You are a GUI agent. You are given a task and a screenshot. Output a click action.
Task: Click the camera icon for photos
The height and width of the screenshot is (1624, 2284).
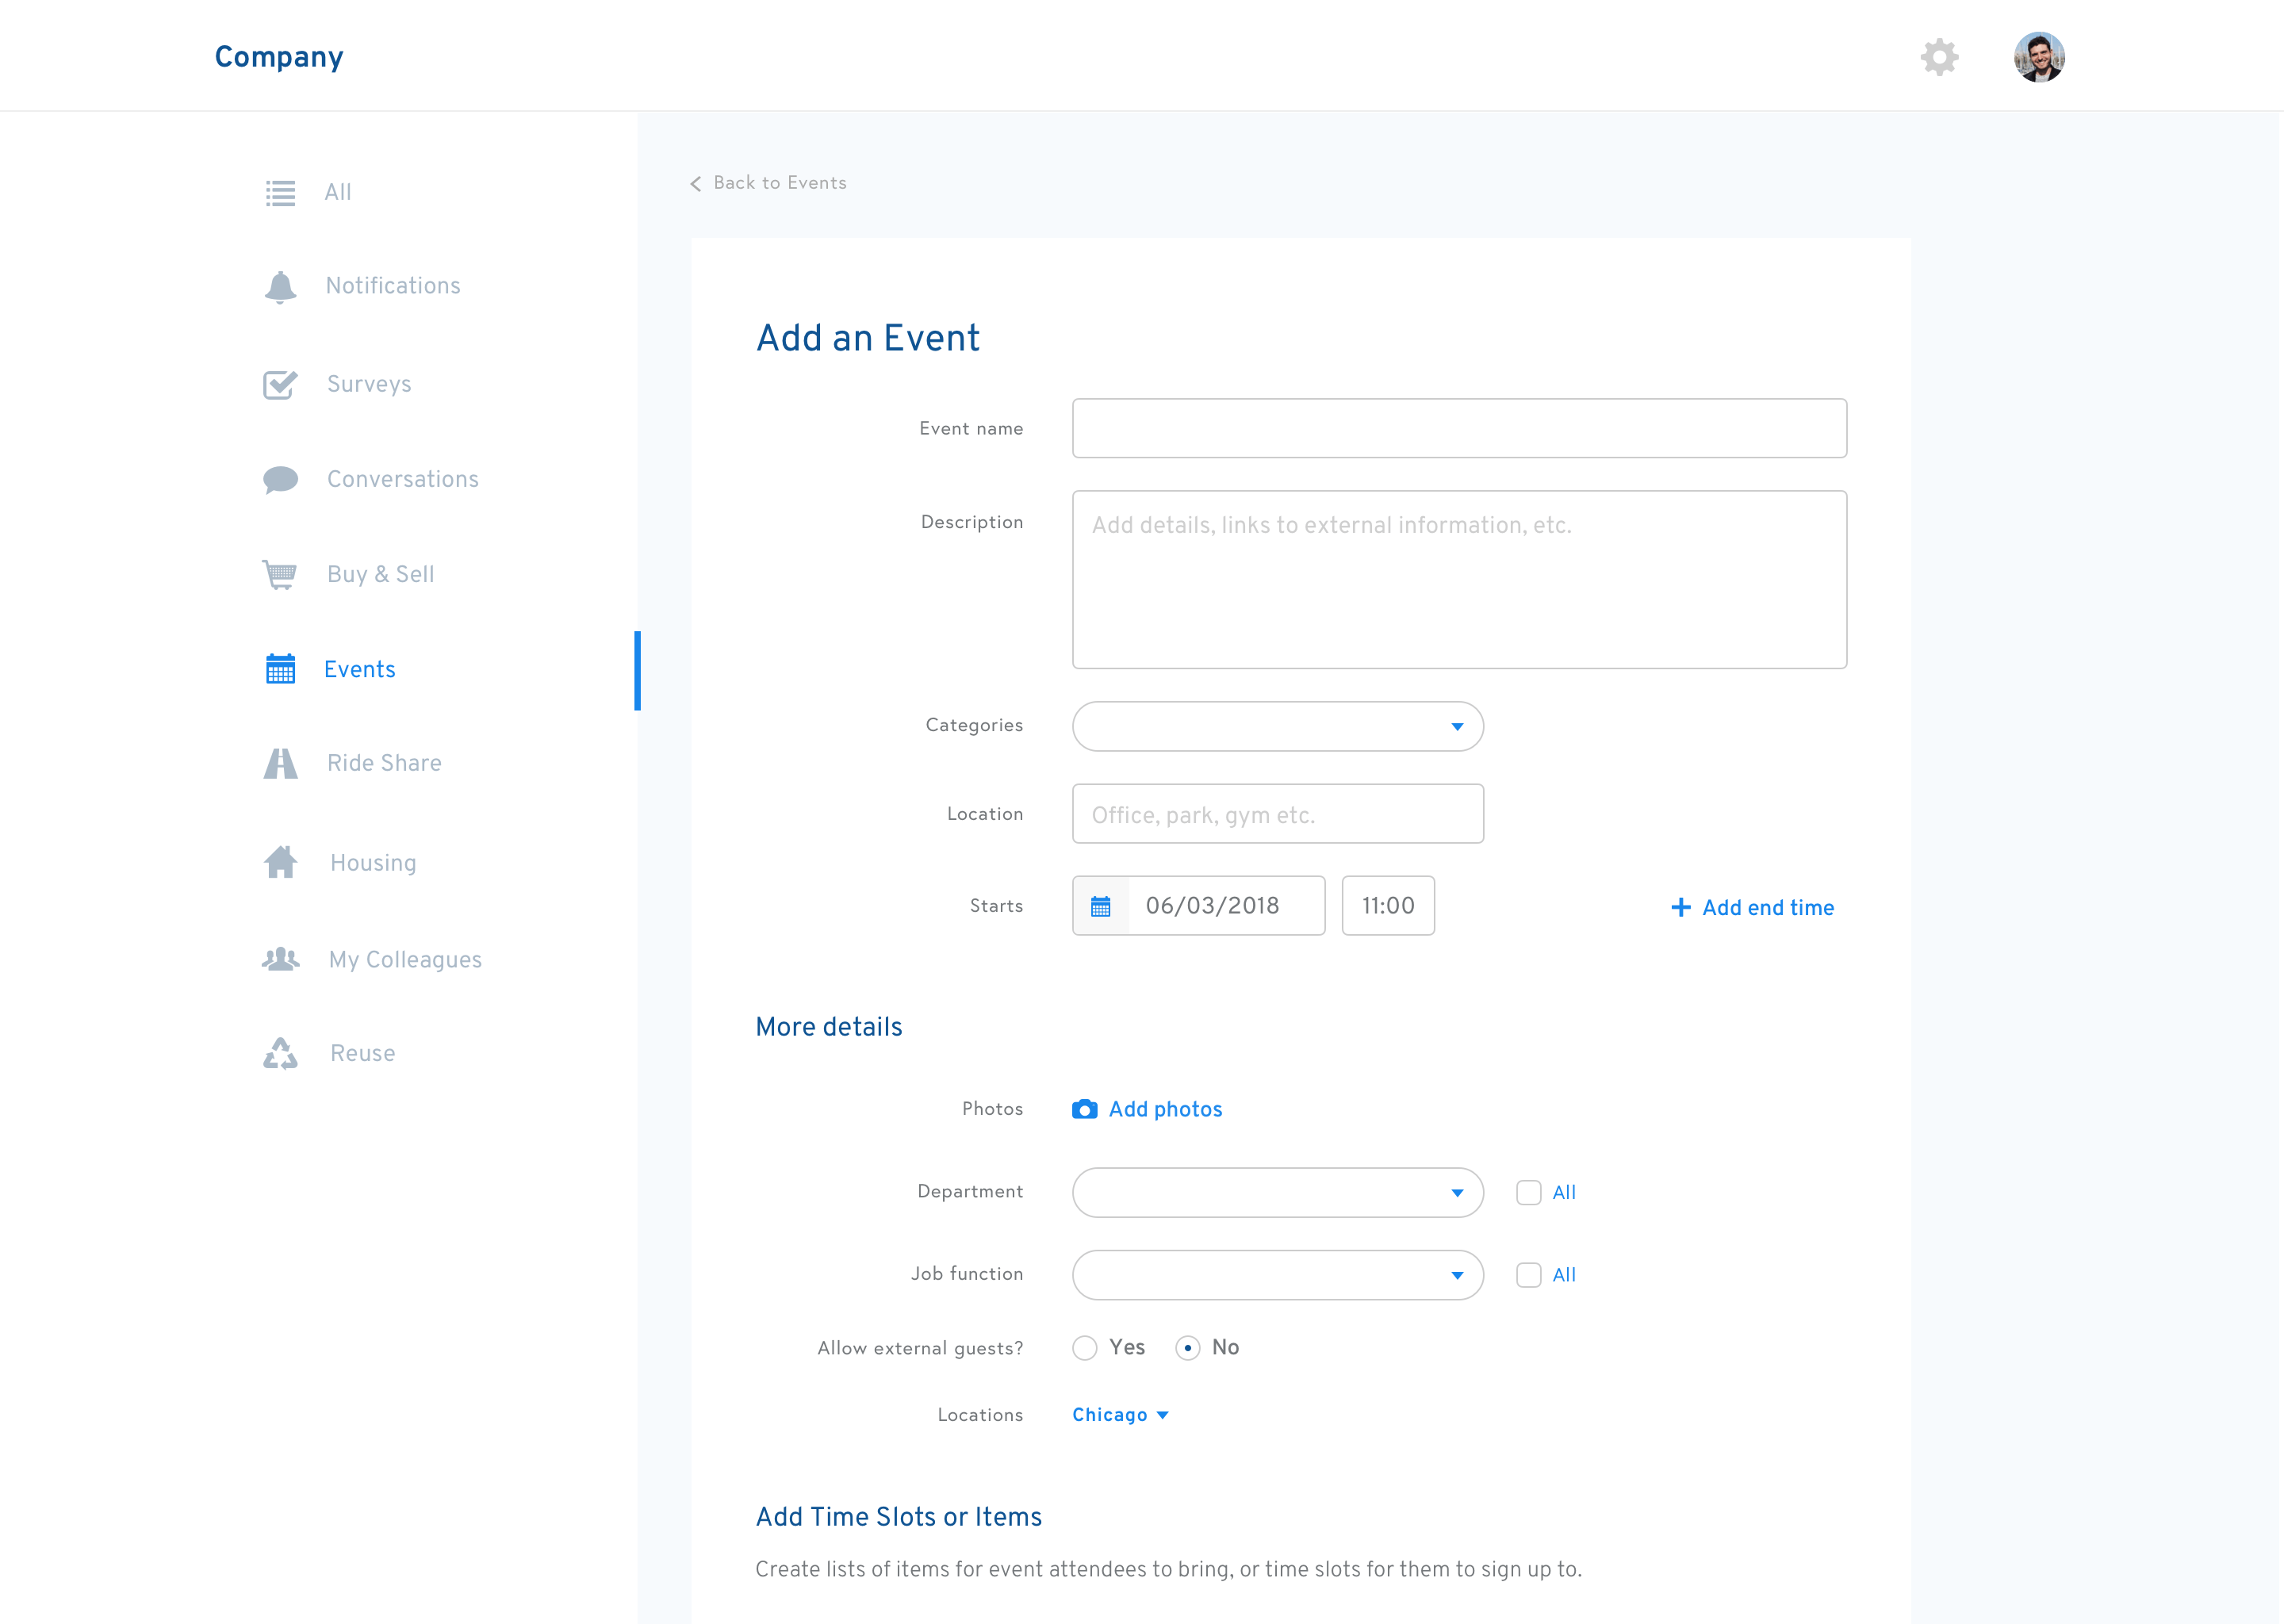tap(1084, 1109)
